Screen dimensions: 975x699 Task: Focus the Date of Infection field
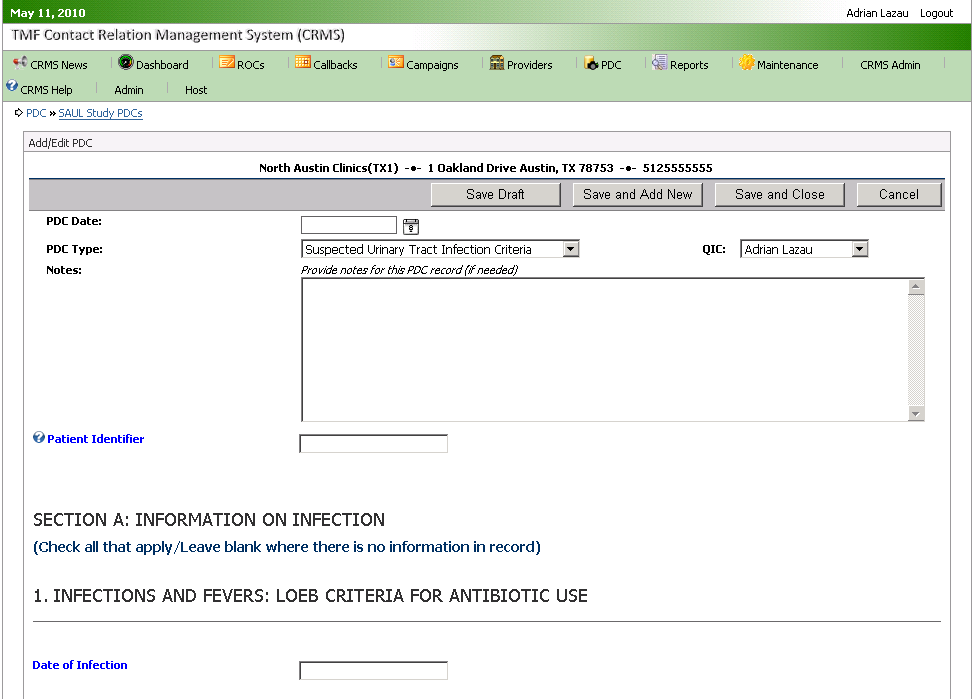[373, 670]
